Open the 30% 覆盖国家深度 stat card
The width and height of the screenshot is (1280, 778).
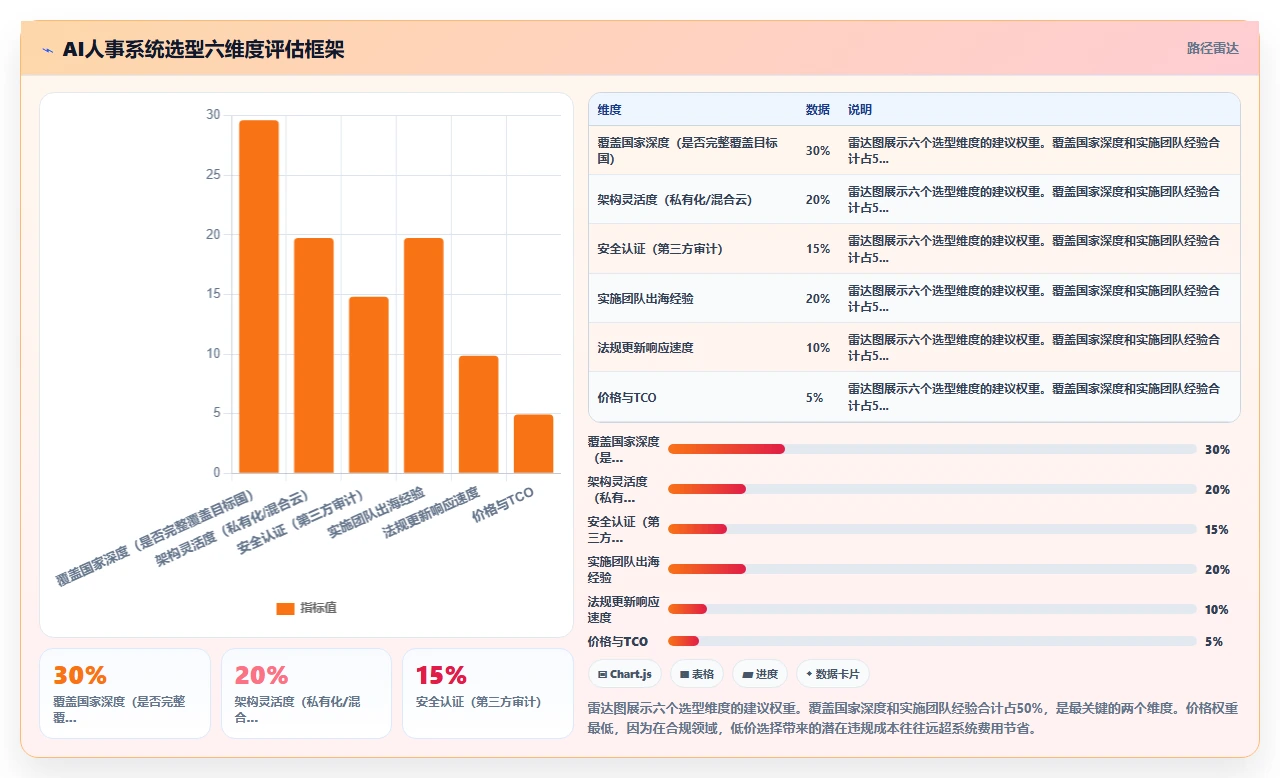click(x=125, y=693)
